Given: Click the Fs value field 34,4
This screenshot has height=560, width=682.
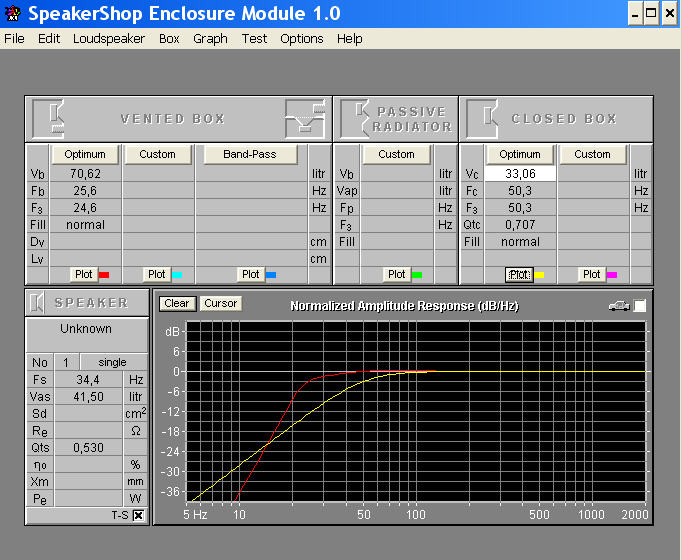Looking at the screenshot, I should [88, 380].
